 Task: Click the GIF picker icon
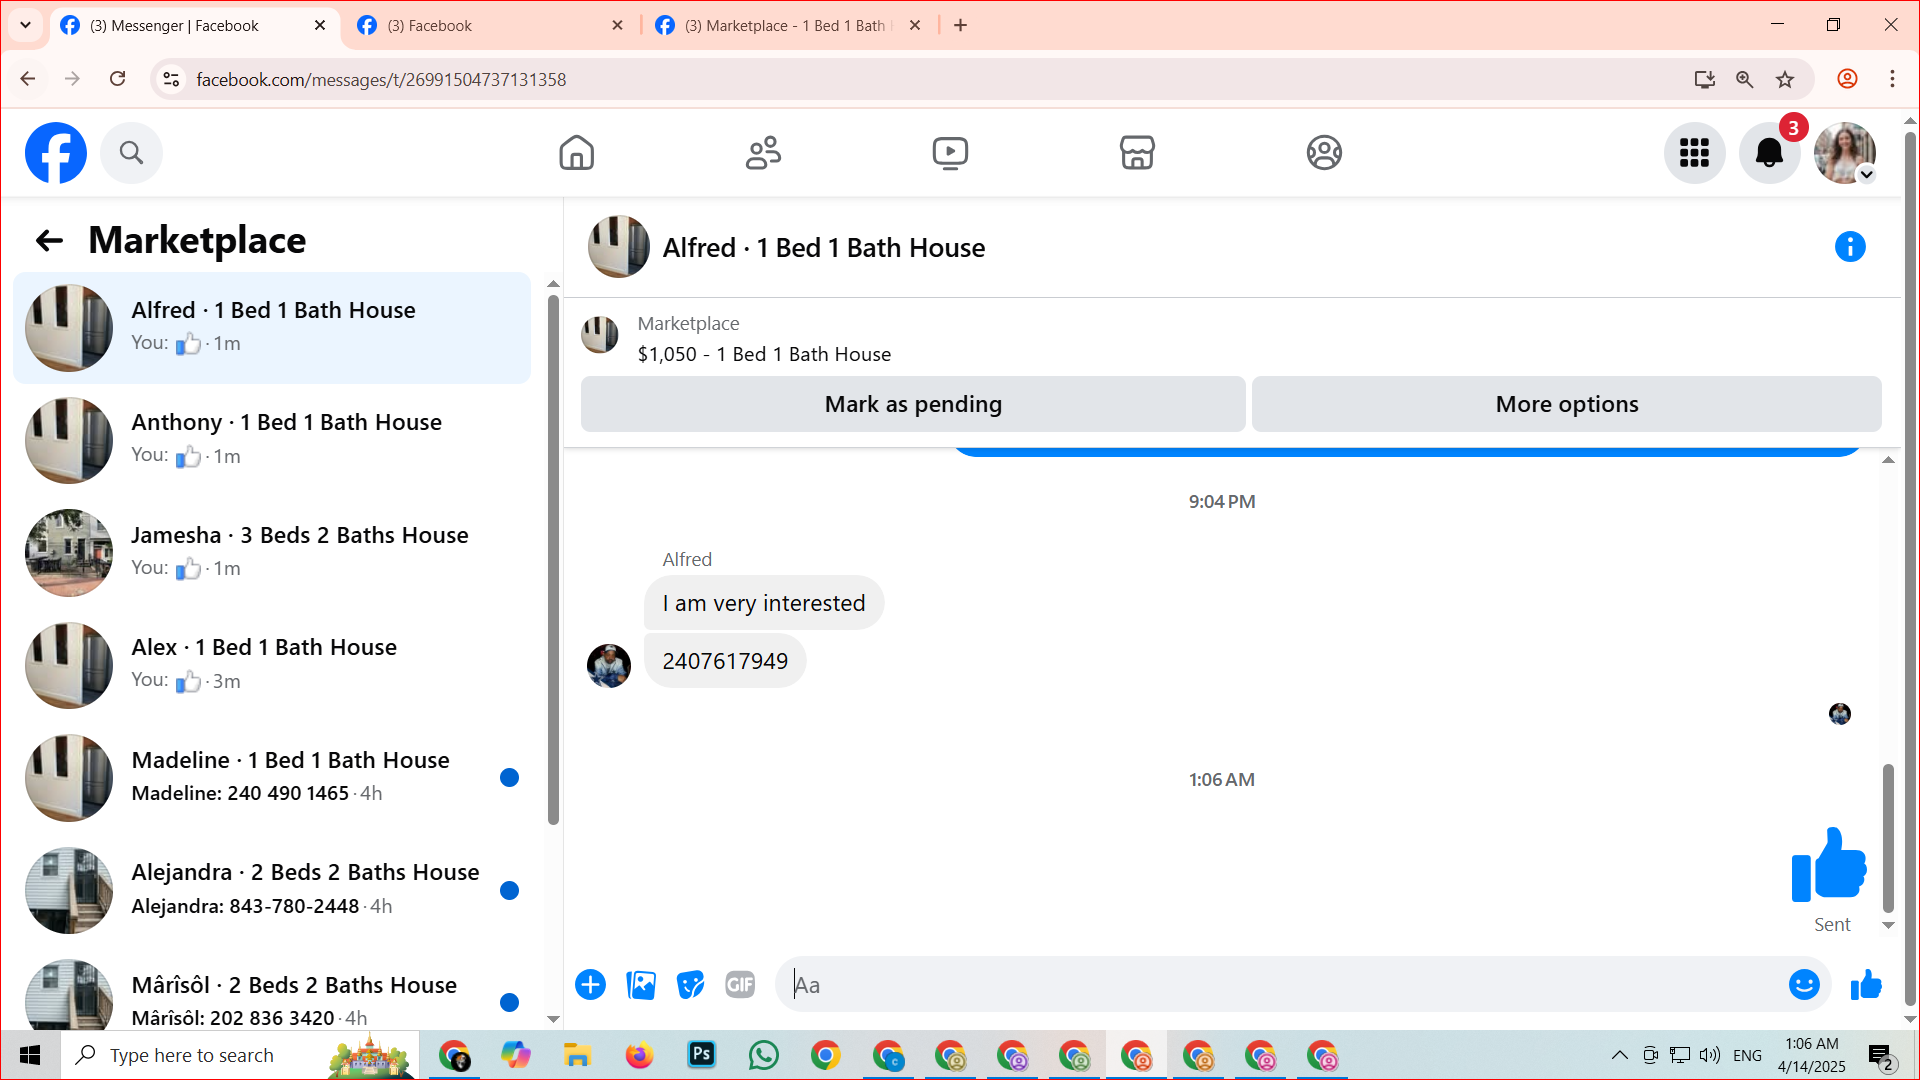[x=740, y=985]
